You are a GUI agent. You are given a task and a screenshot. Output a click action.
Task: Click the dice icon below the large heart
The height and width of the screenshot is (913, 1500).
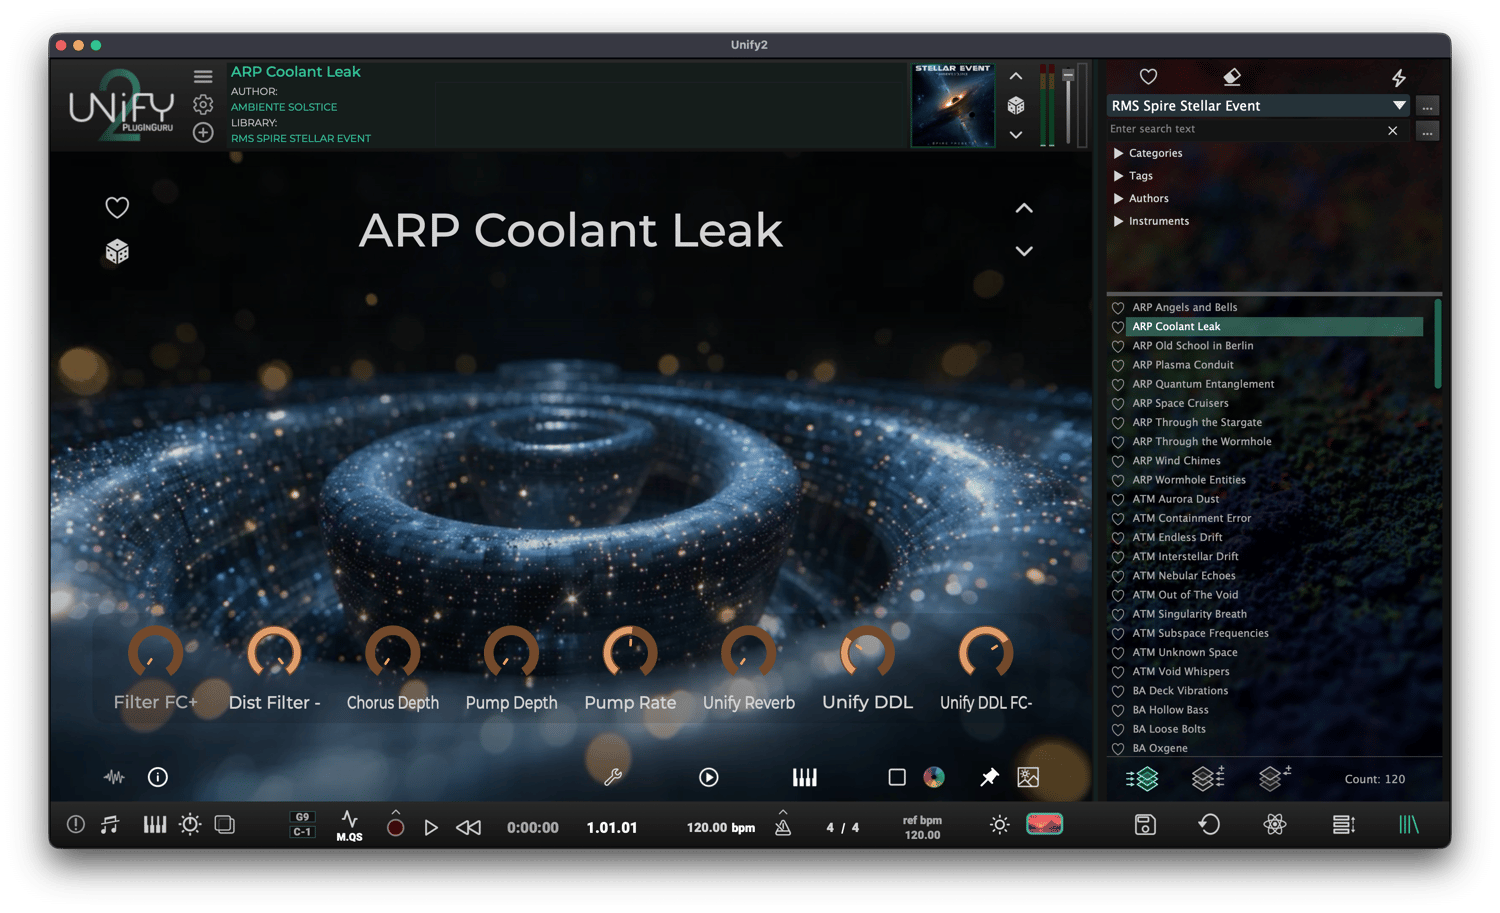coord(117,251)
